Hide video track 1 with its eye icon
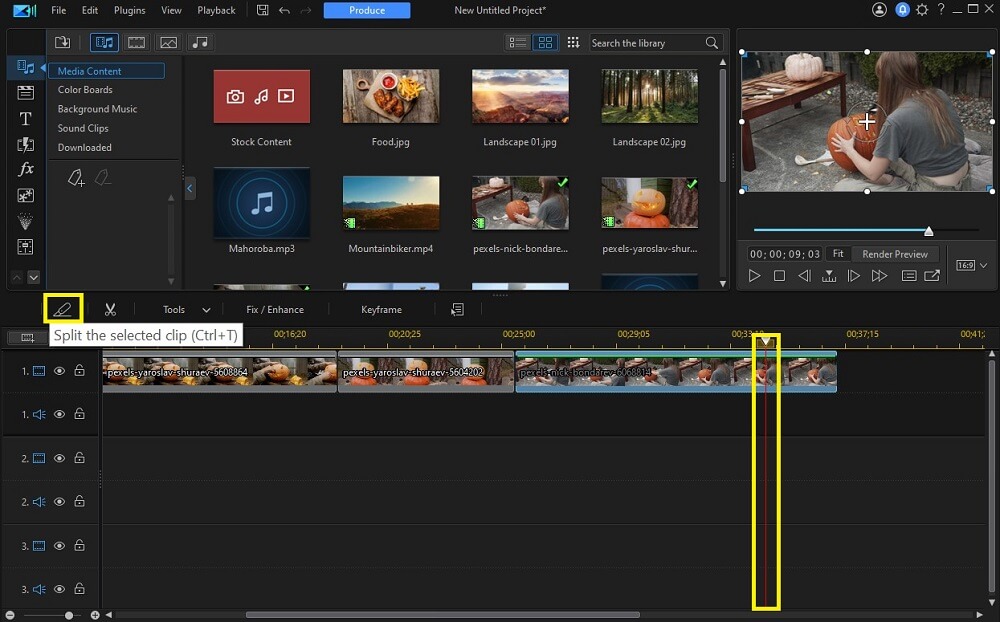The image size is (1000, 622). pos(60,371)
